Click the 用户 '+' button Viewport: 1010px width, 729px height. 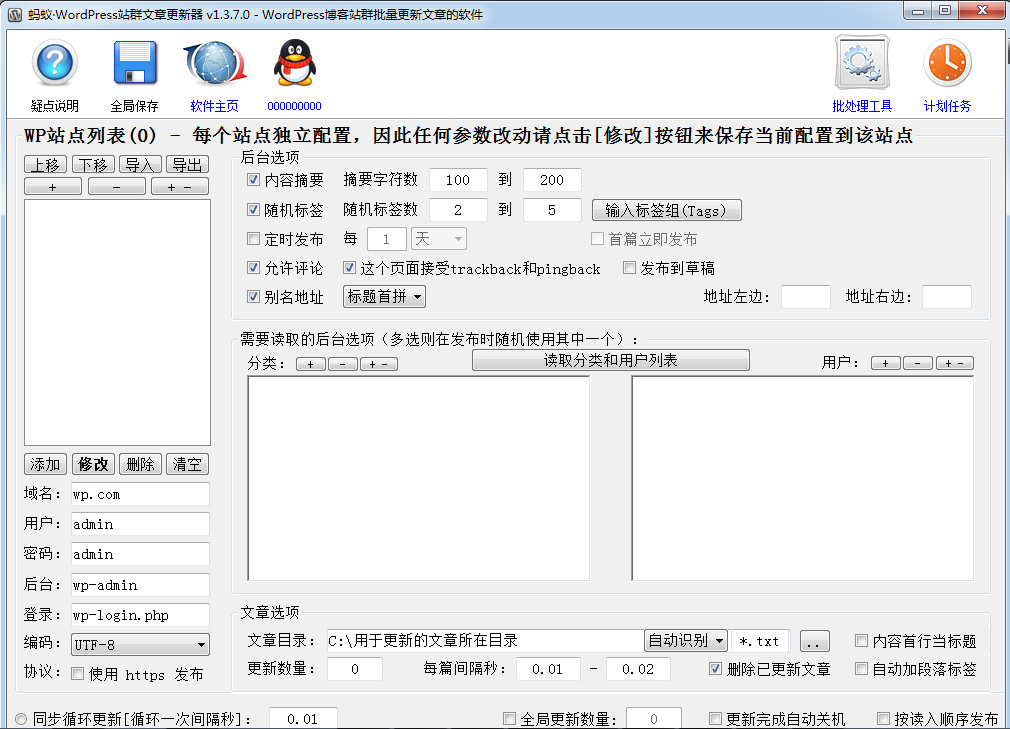(x=886, y=363)
